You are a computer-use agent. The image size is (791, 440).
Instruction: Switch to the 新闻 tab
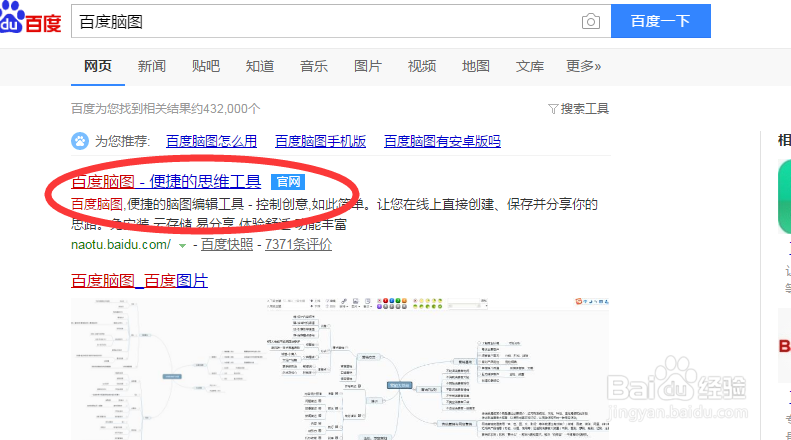pyautogui.click(x=152, y=66)
